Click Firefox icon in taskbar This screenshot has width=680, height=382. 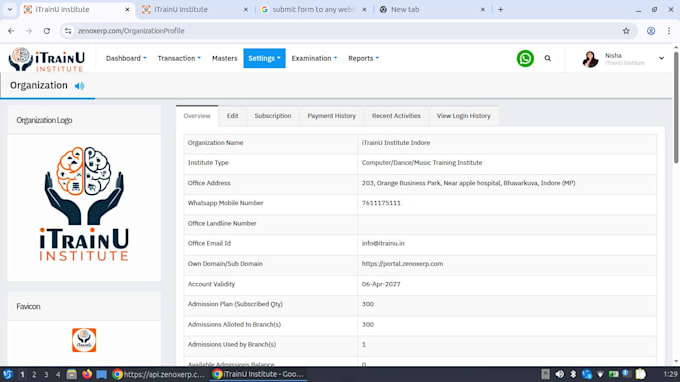point(87,374)
